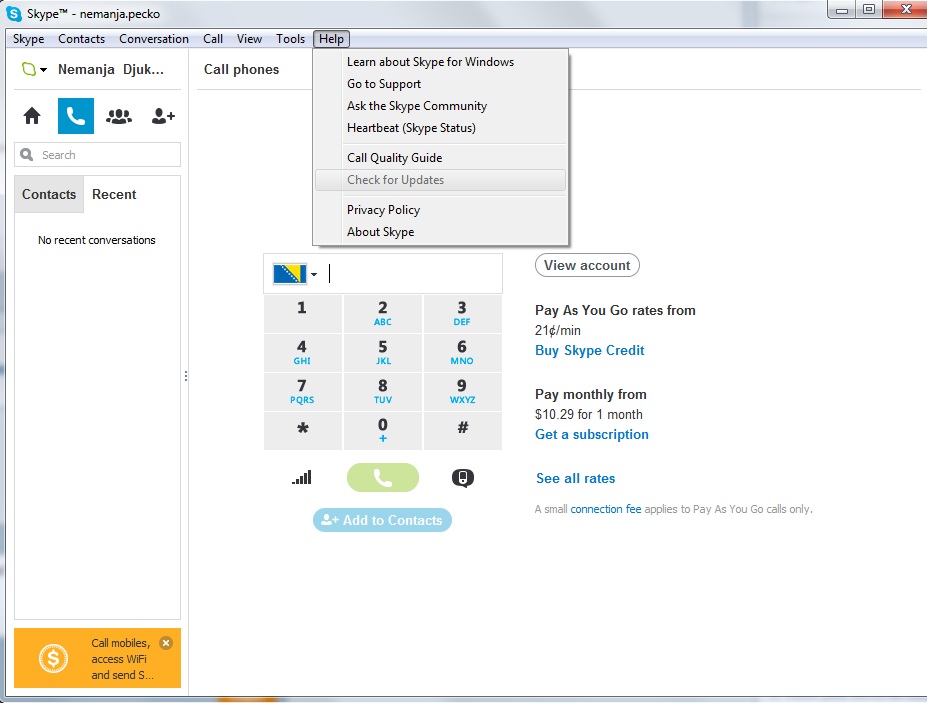Tap keypad button 3 DEF
927x703 pixels.
point(462,314)
